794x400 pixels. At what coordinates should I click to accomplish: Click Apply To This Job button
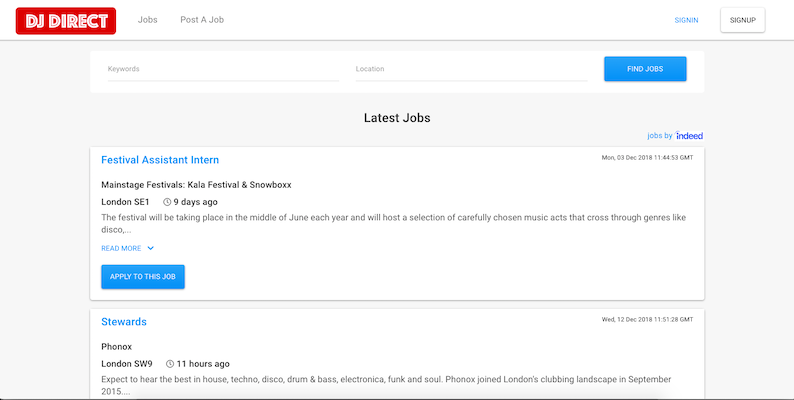[143, 277]
